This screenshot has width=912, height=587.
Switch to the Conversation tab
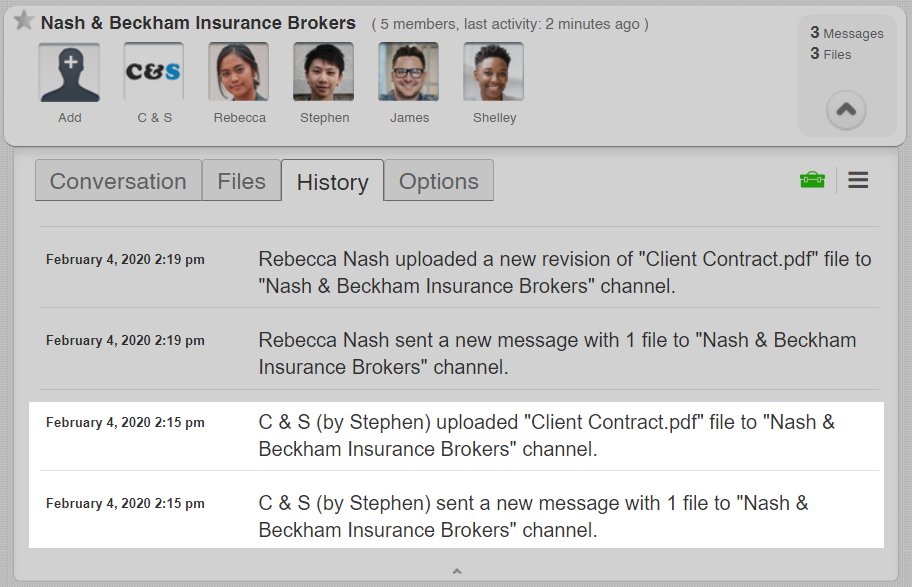coord(118,181)
